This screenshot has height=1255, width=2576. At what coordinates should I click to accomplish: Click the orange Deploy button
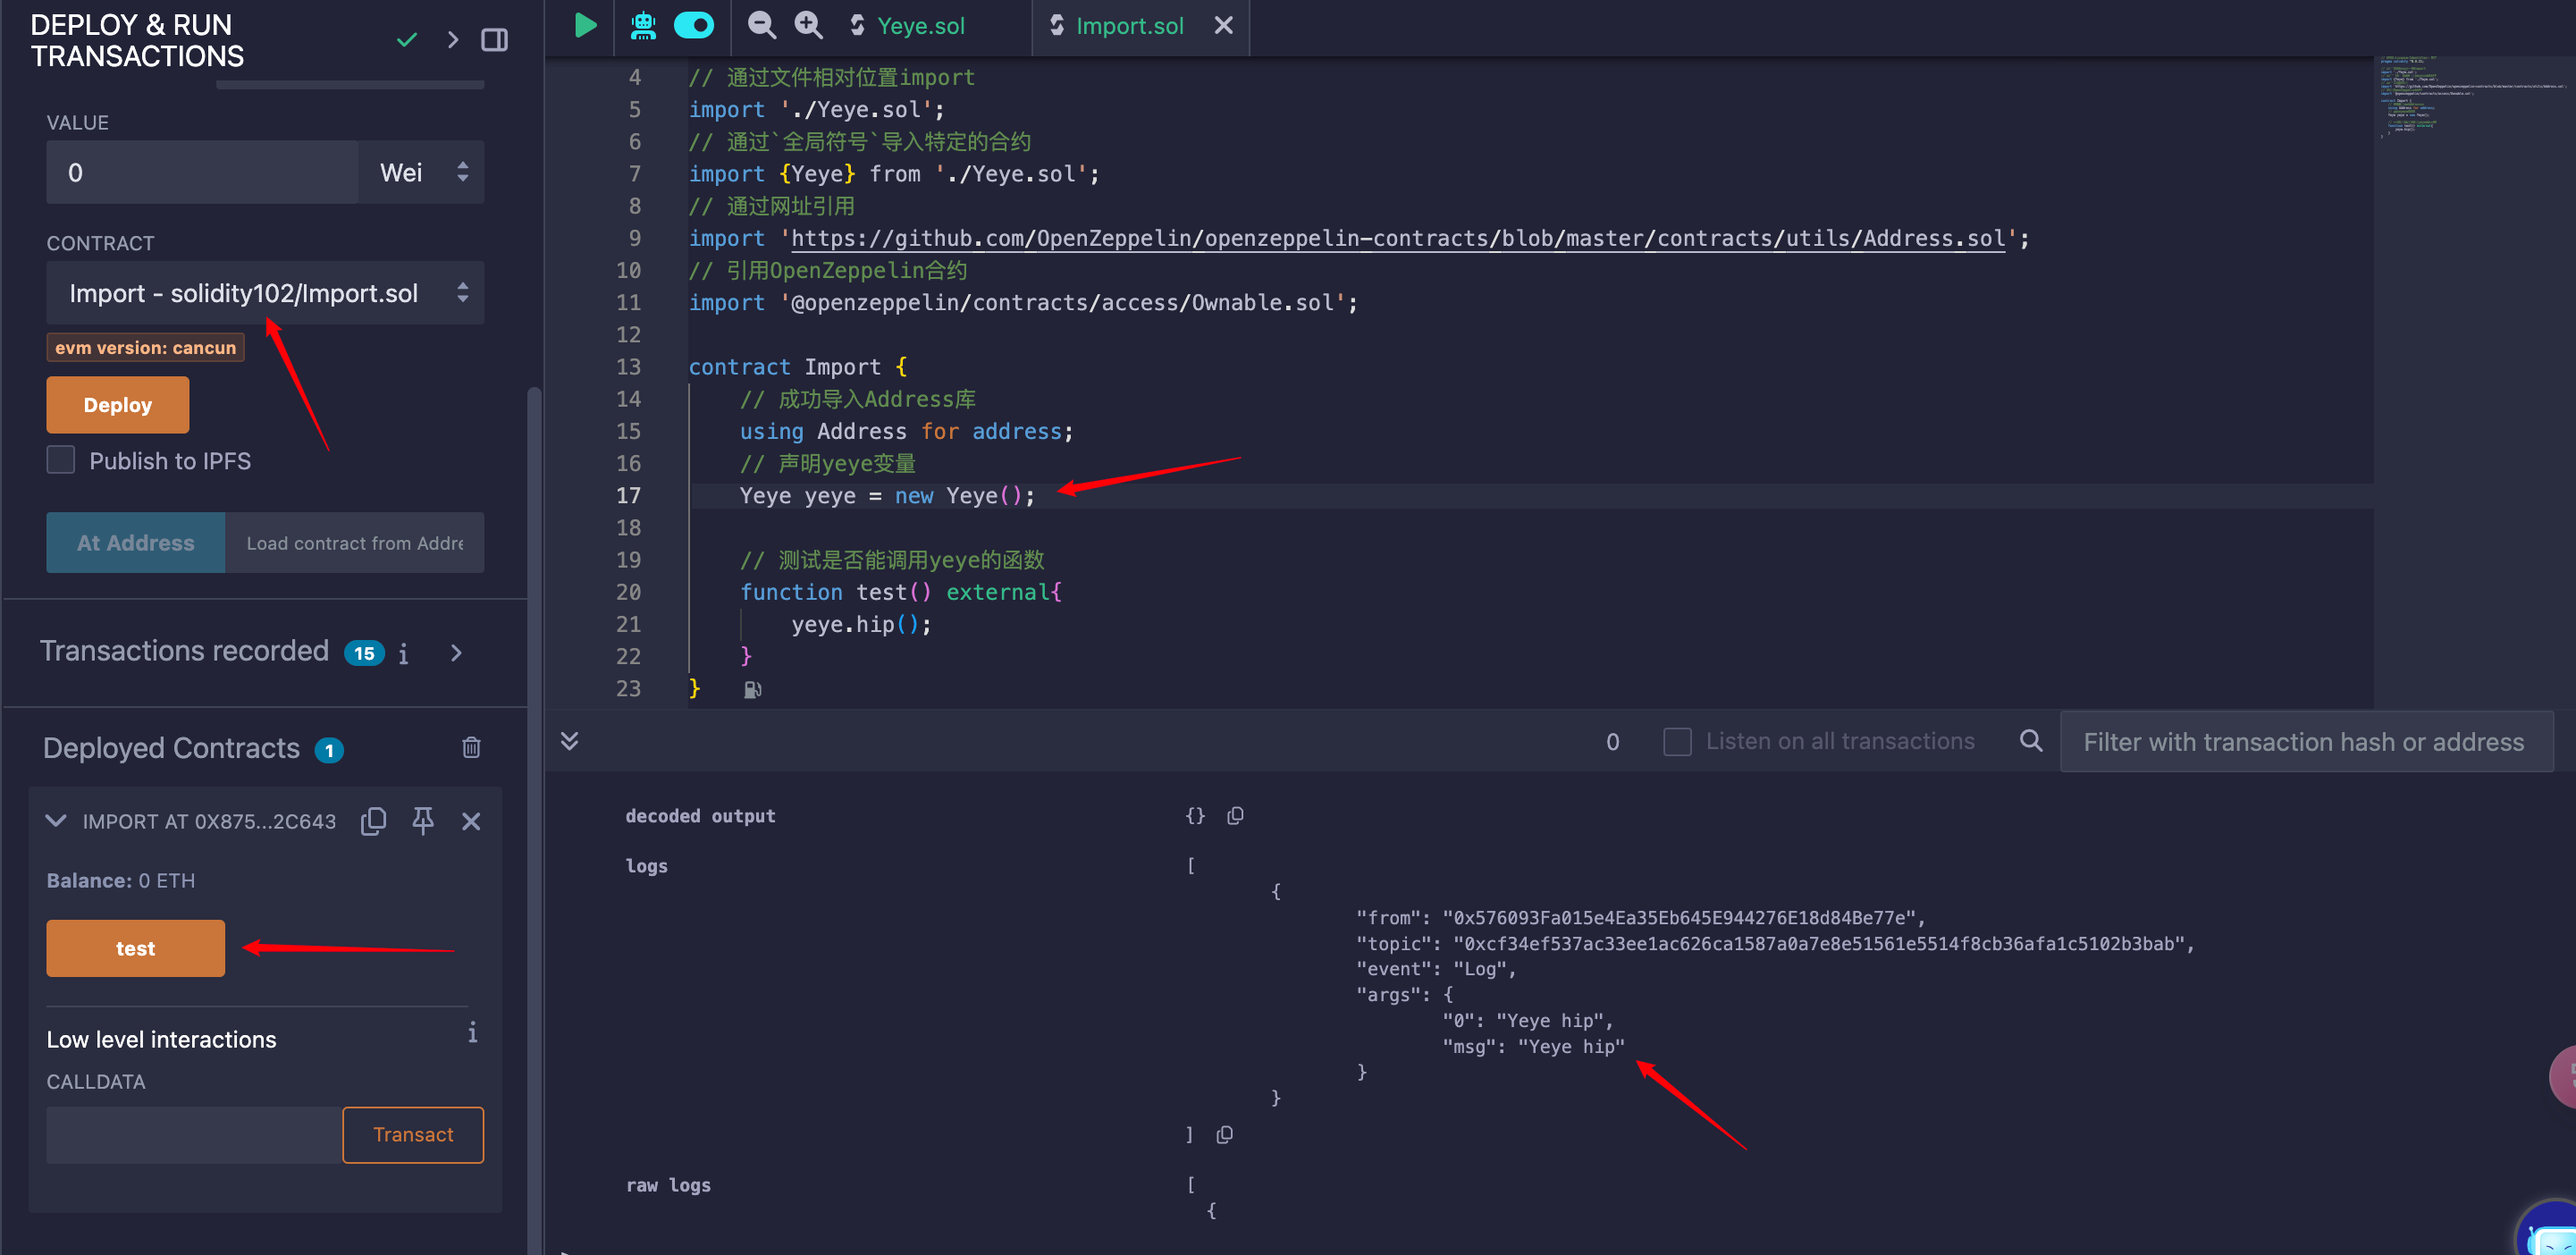pyautogui.click(x=118, y=405)
